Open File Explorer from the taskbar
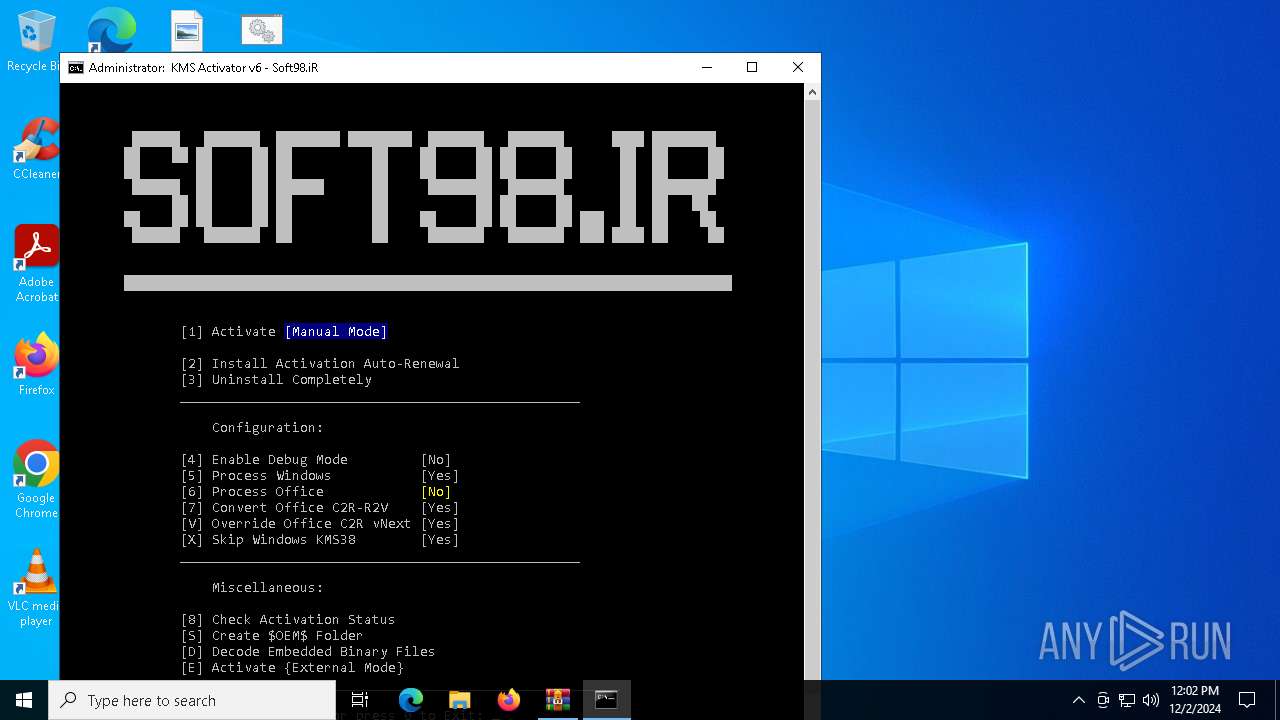Viewport: 1280px width, 720px height. 460,700
